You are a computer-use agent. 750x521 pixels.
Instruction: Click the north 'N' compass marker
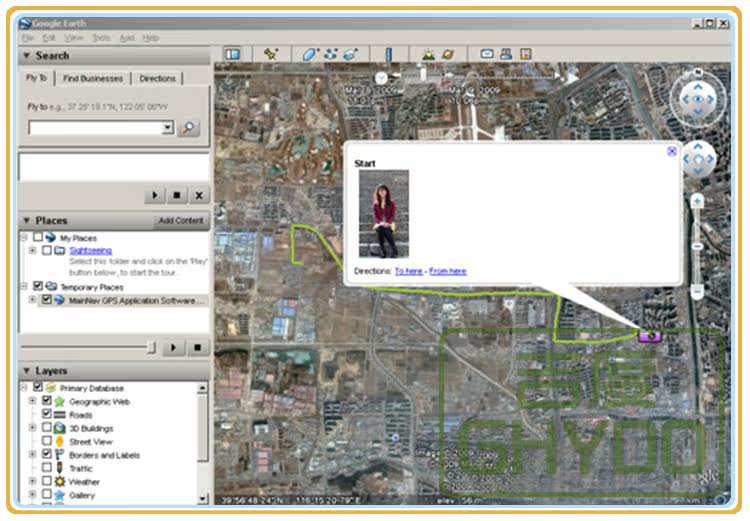pyautogui.click(x=698, y=72)
